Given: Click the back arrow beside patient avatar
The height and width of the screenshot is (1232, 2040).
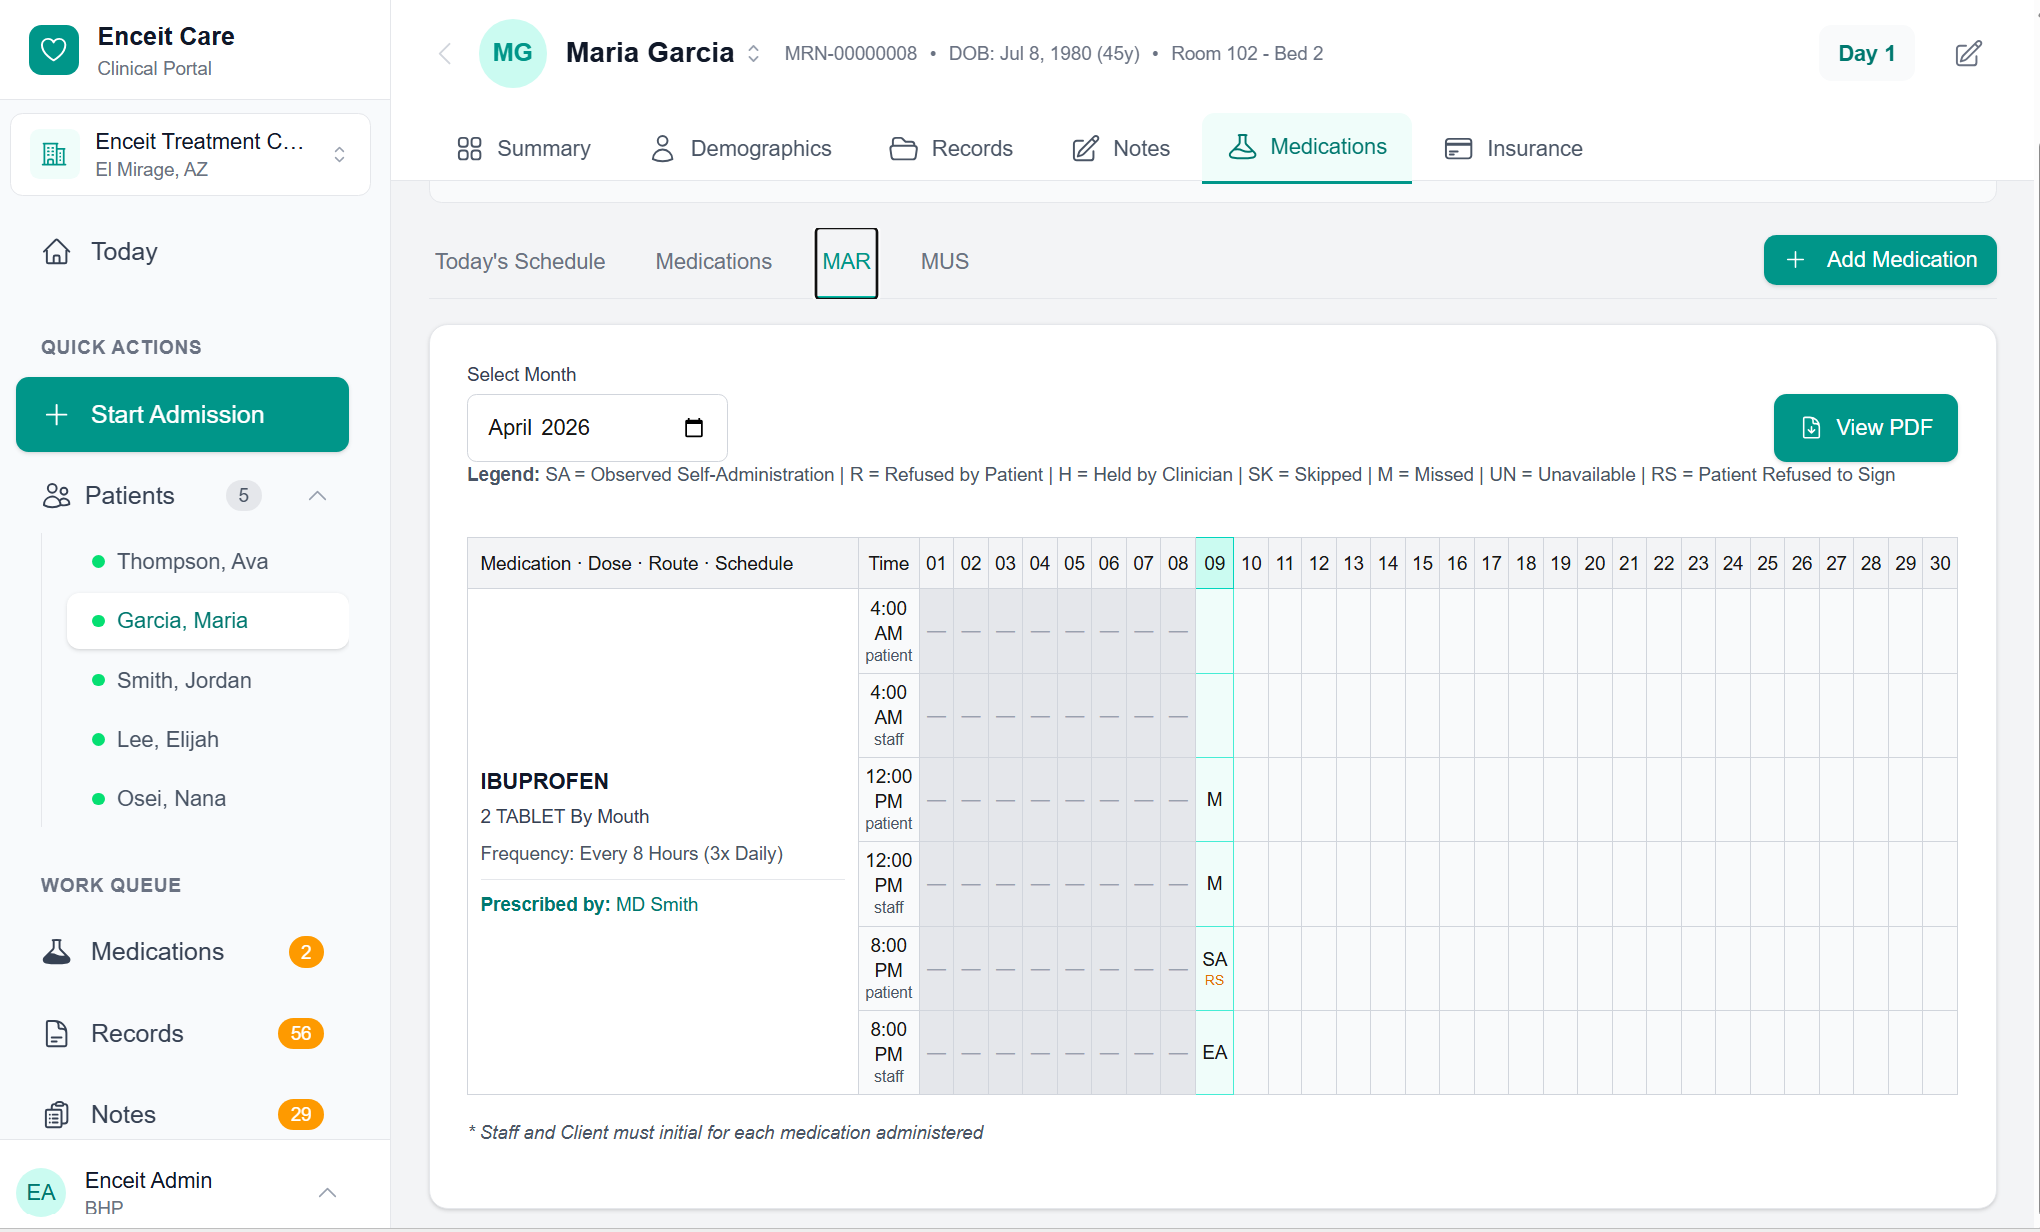Looking at the screenshot, I should click(x=445, y=53).
